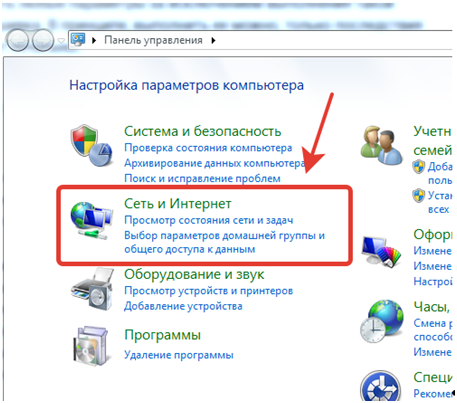The image size is (457, 403).
Task: Click the Network and Internet globe icon
Action: pos(91,220)
